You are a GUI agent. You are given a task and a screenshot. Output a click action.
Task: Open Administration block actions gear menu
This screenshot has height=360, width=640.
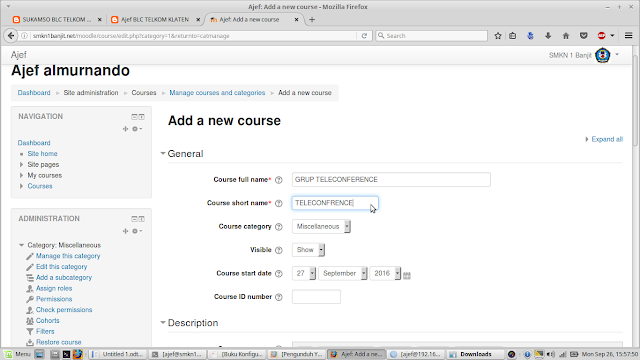pos(136,231)
